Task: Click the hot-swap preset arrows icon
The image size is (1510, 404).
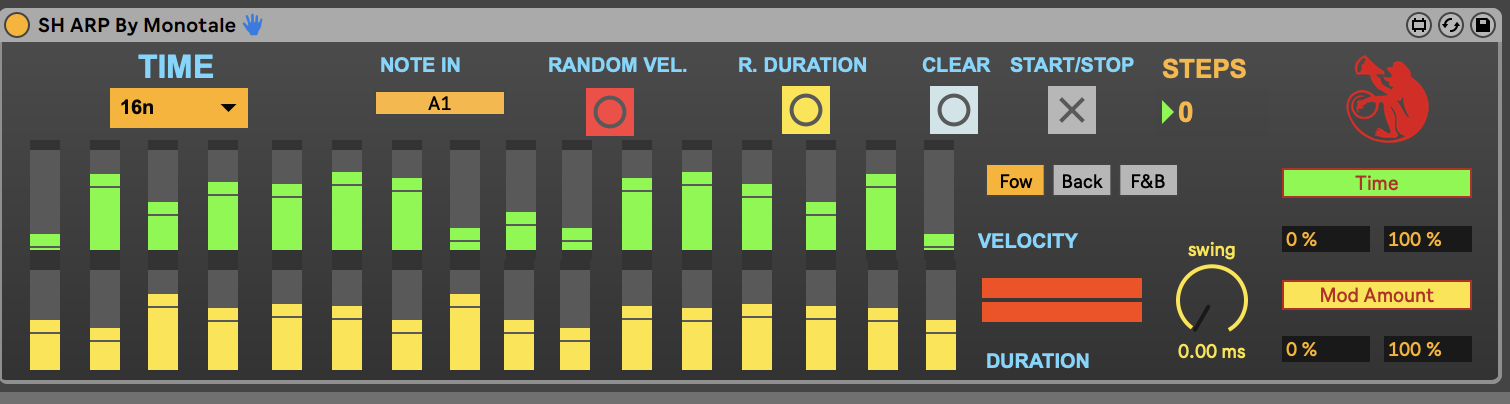Action: tap(1451, 25)
